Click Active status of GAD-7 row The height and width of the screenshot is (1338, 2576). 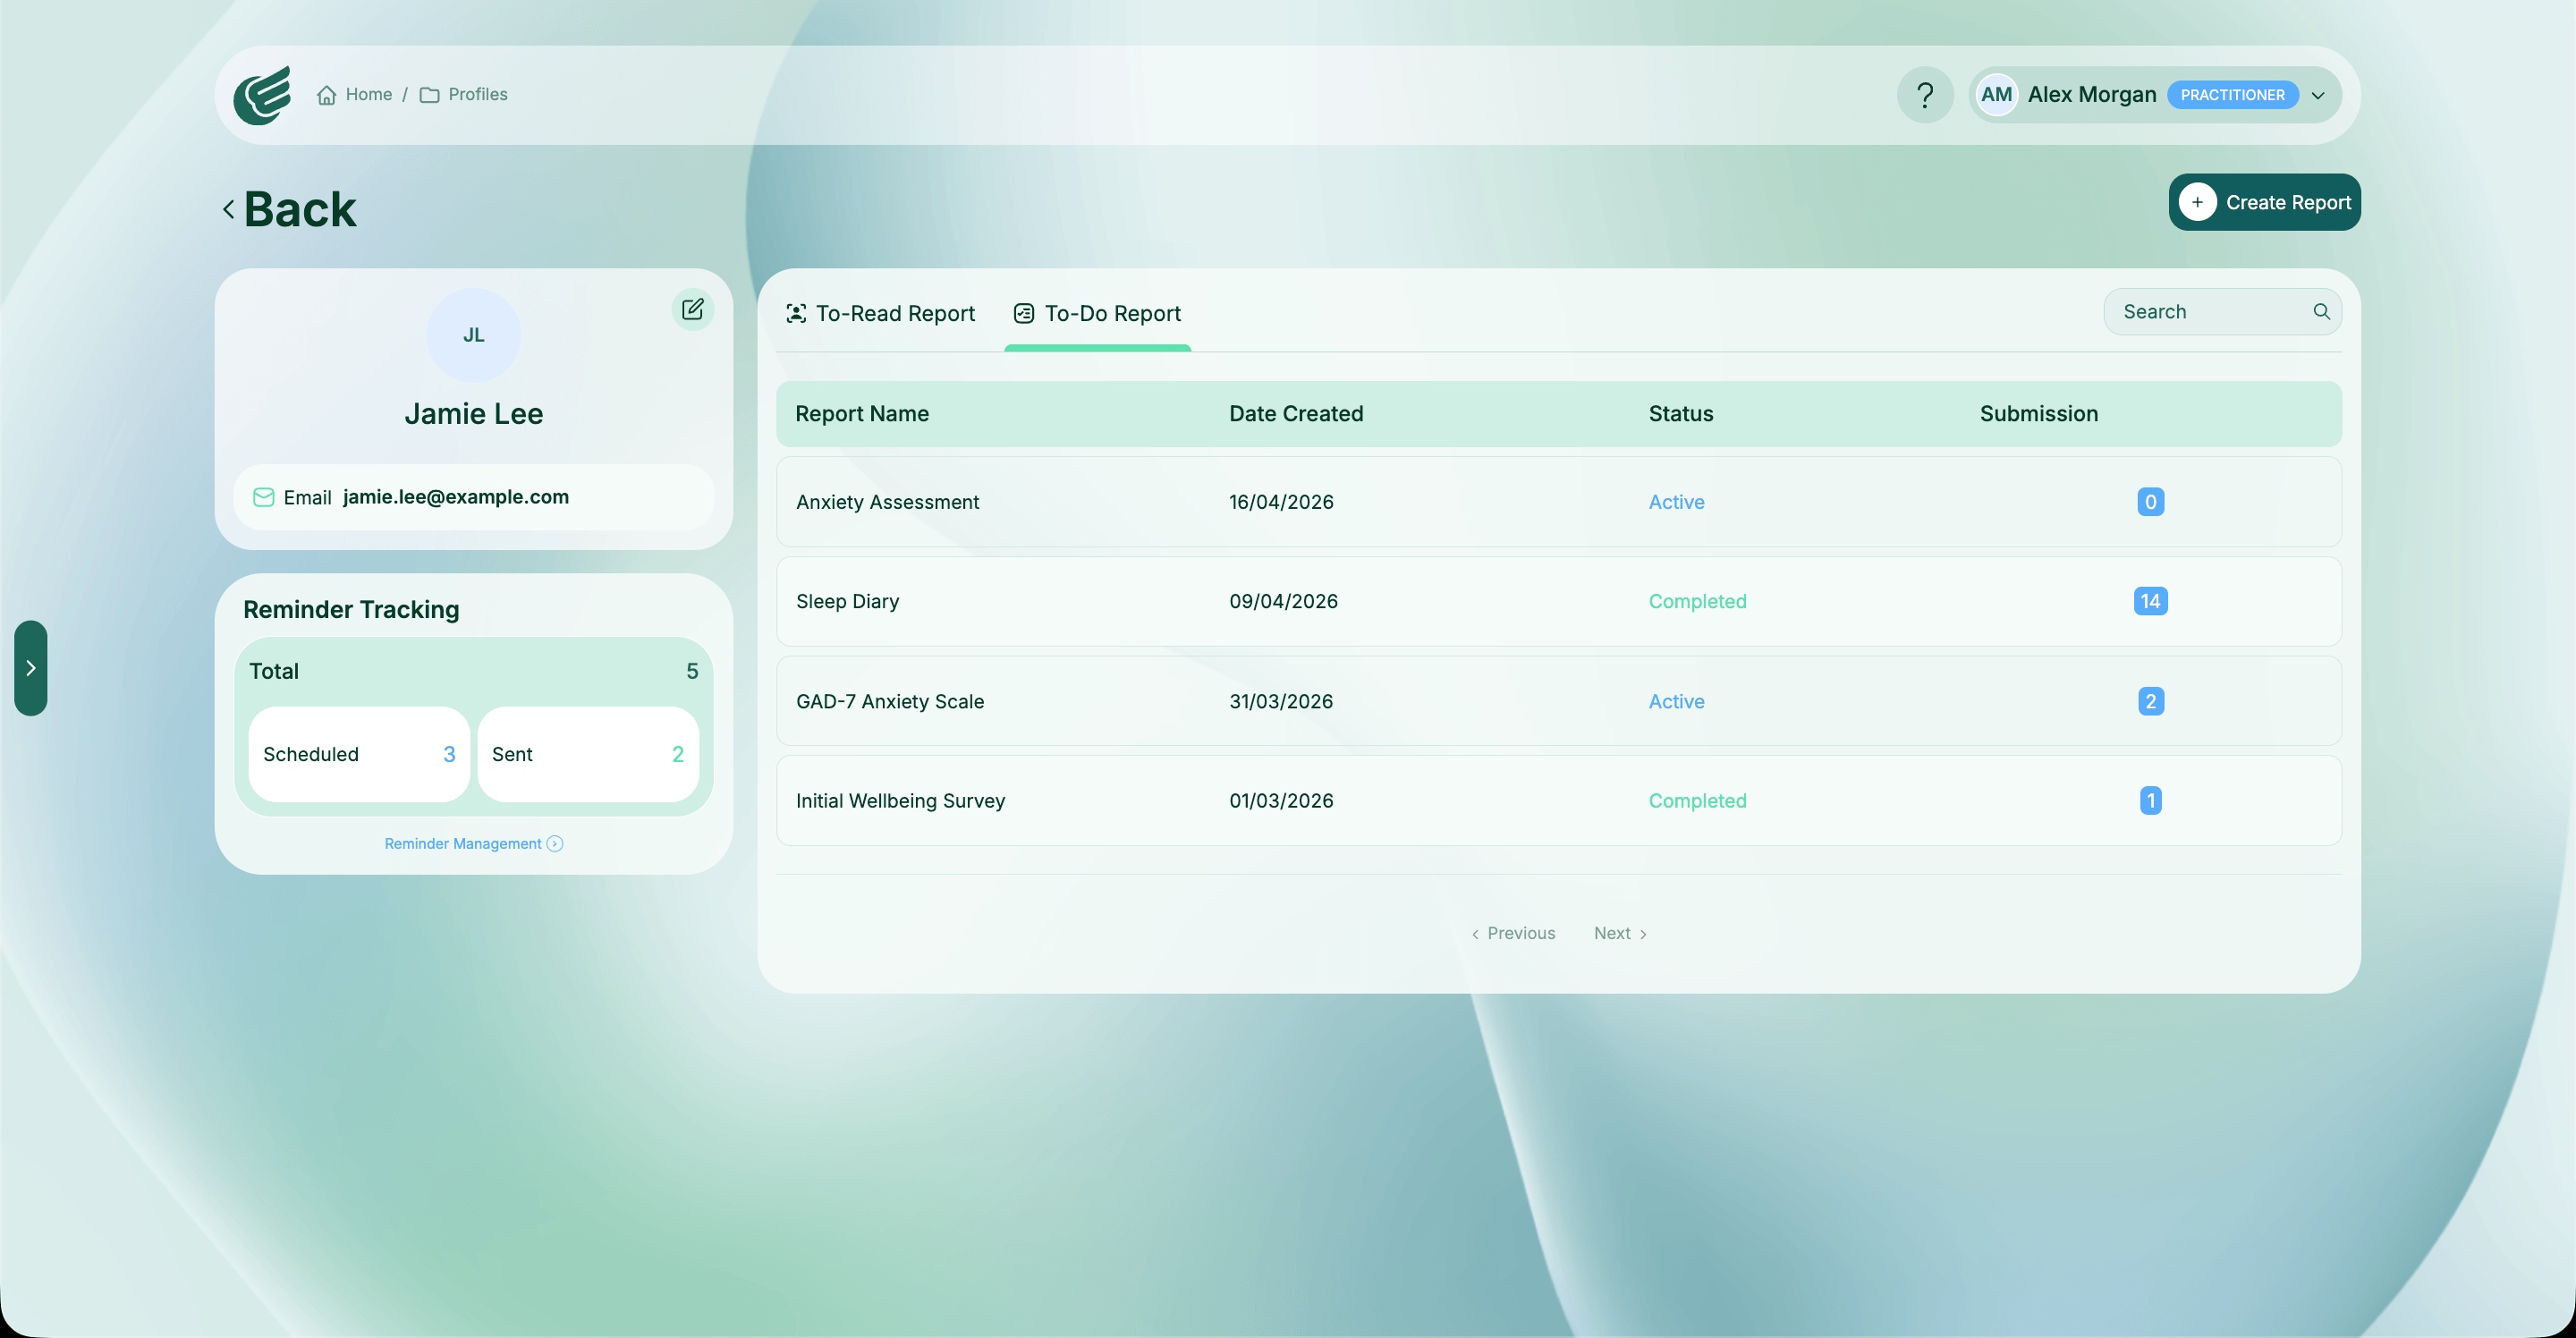[1676, 701]
